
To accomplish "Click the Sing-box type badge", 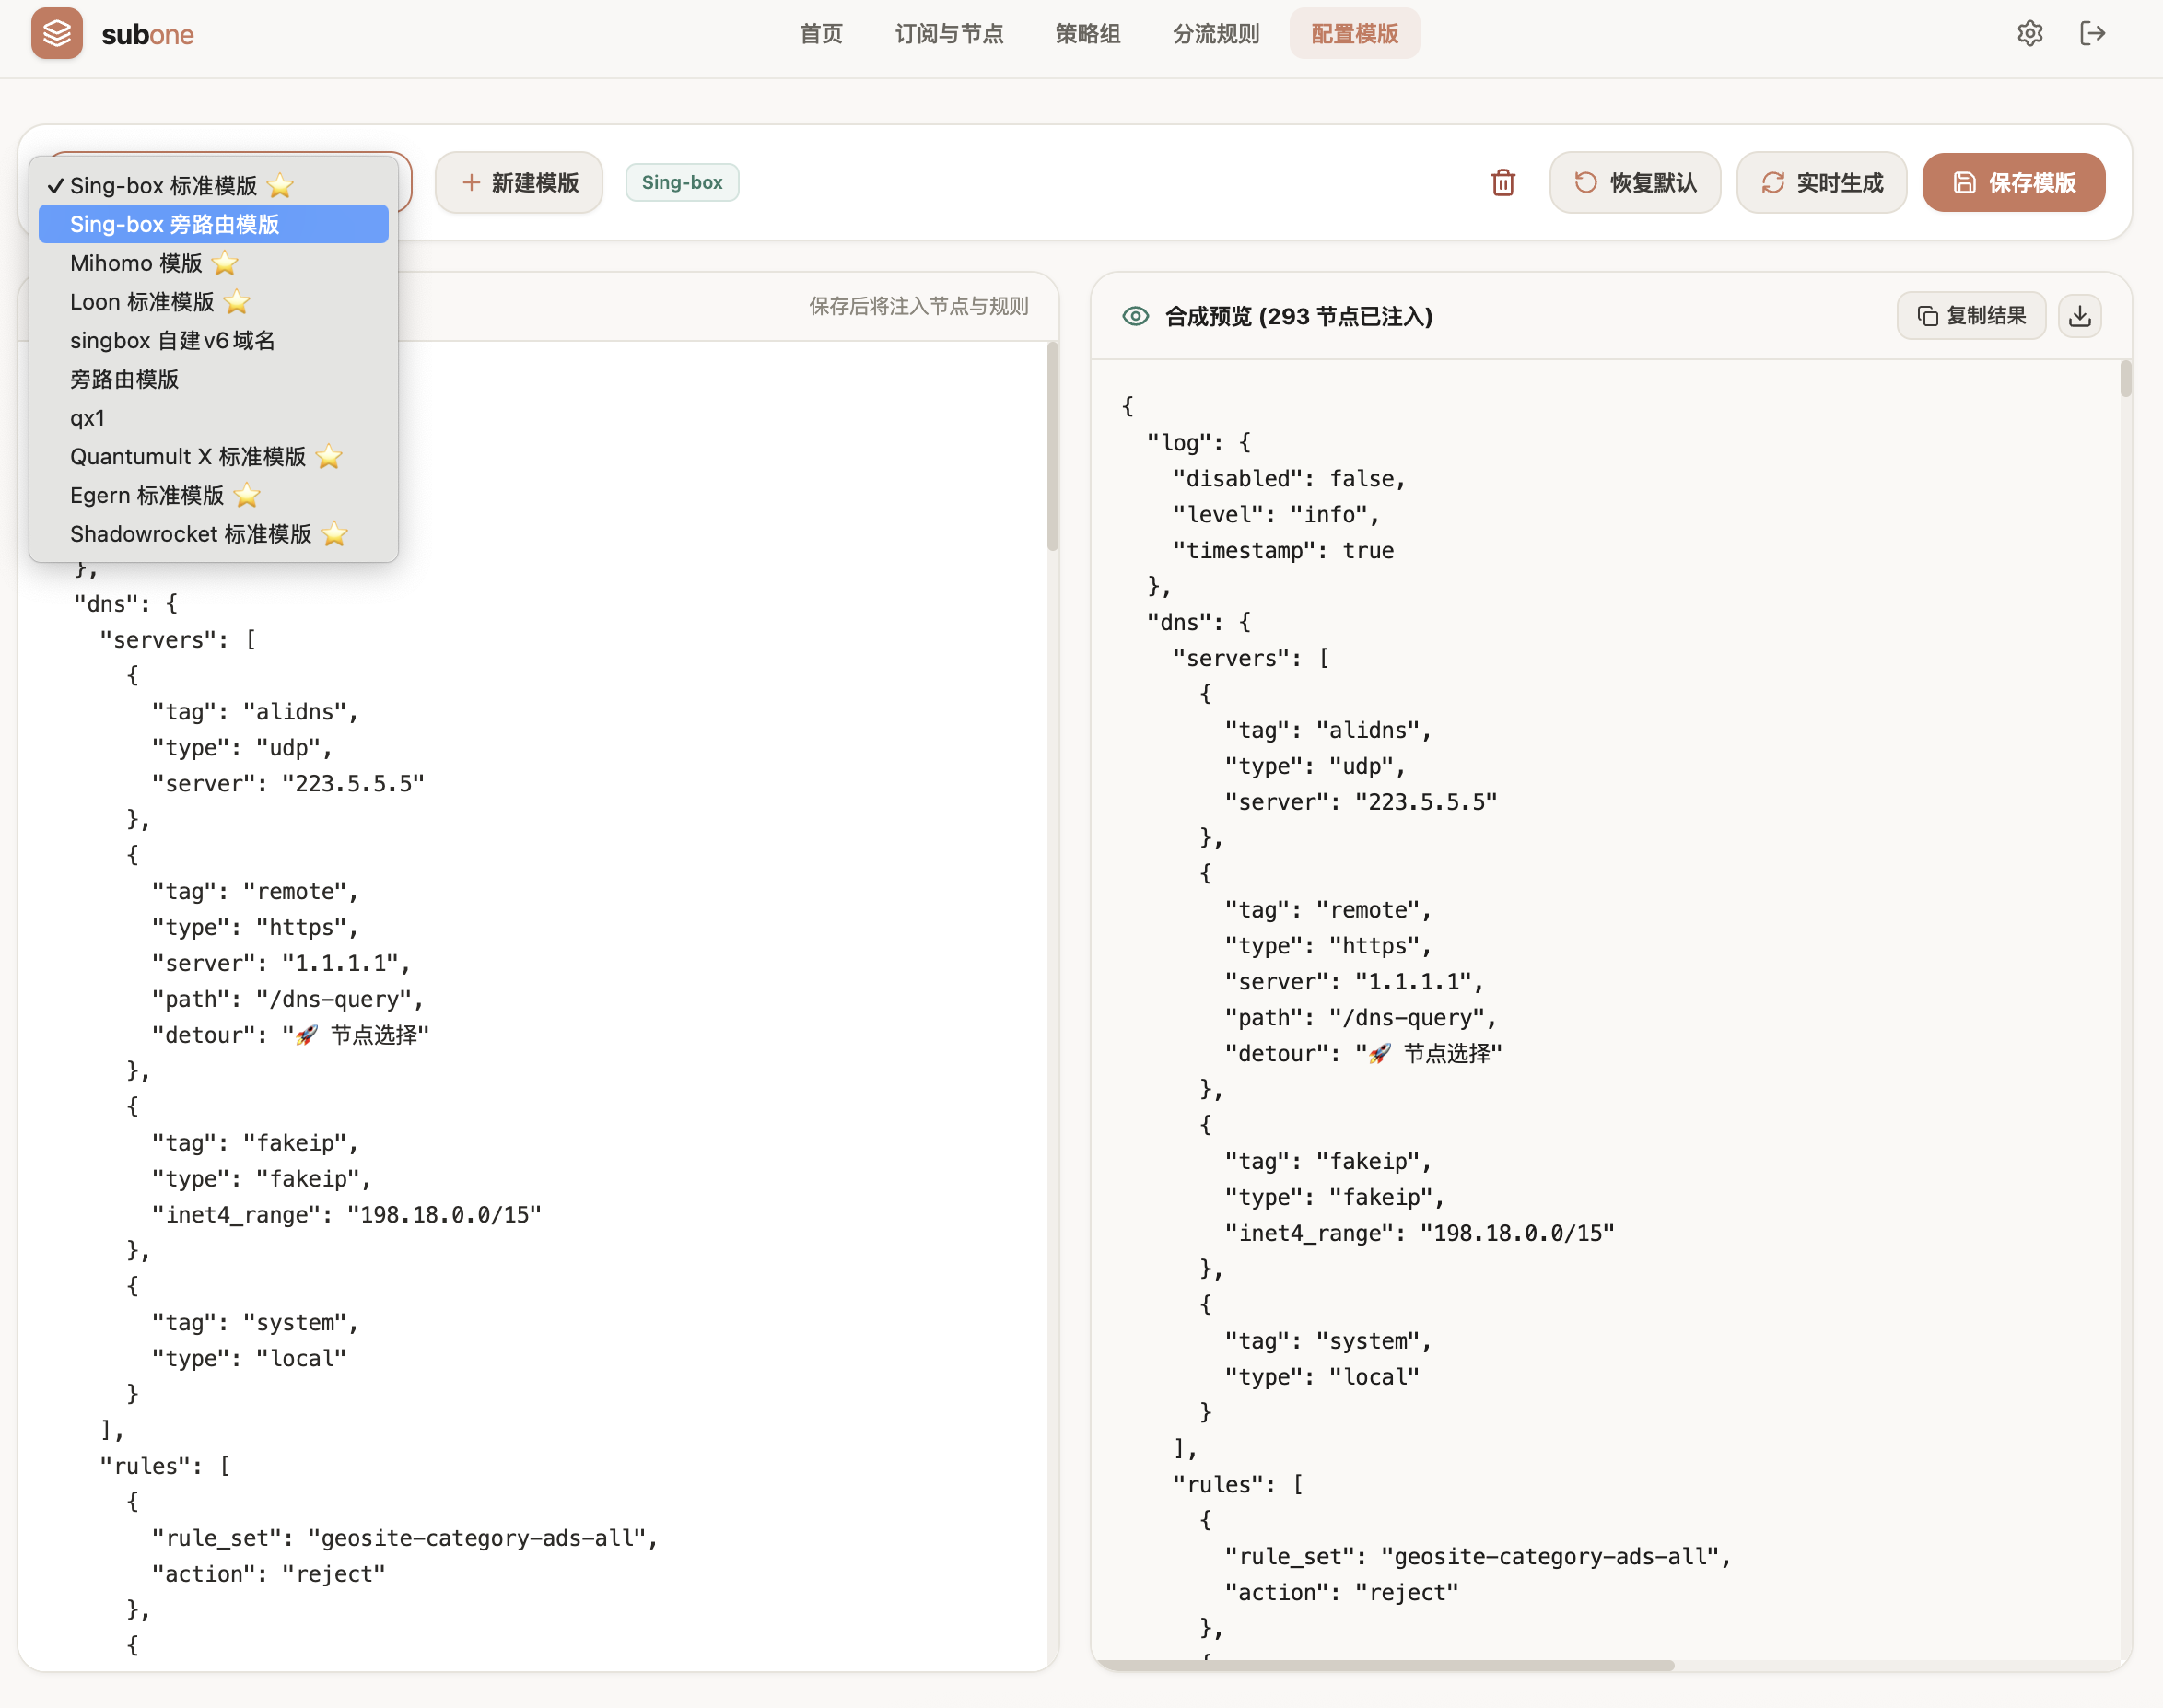I will [682, 183].
